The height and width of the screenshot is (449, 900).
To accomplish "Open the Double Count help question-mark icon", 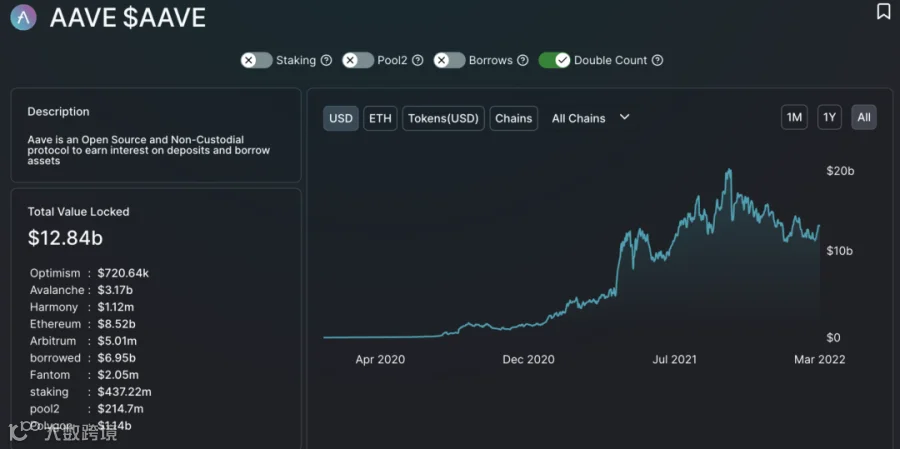I will click(x=658, y=60).
